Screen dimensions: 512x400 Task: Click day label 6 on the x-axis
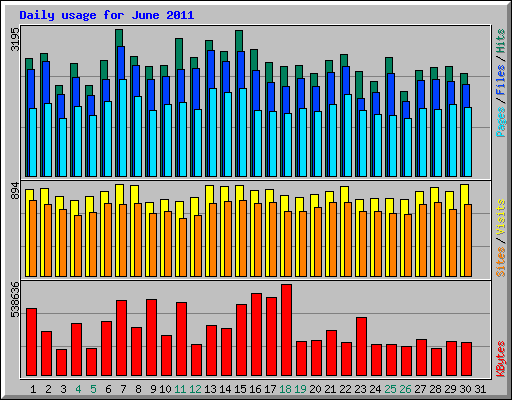108,389
